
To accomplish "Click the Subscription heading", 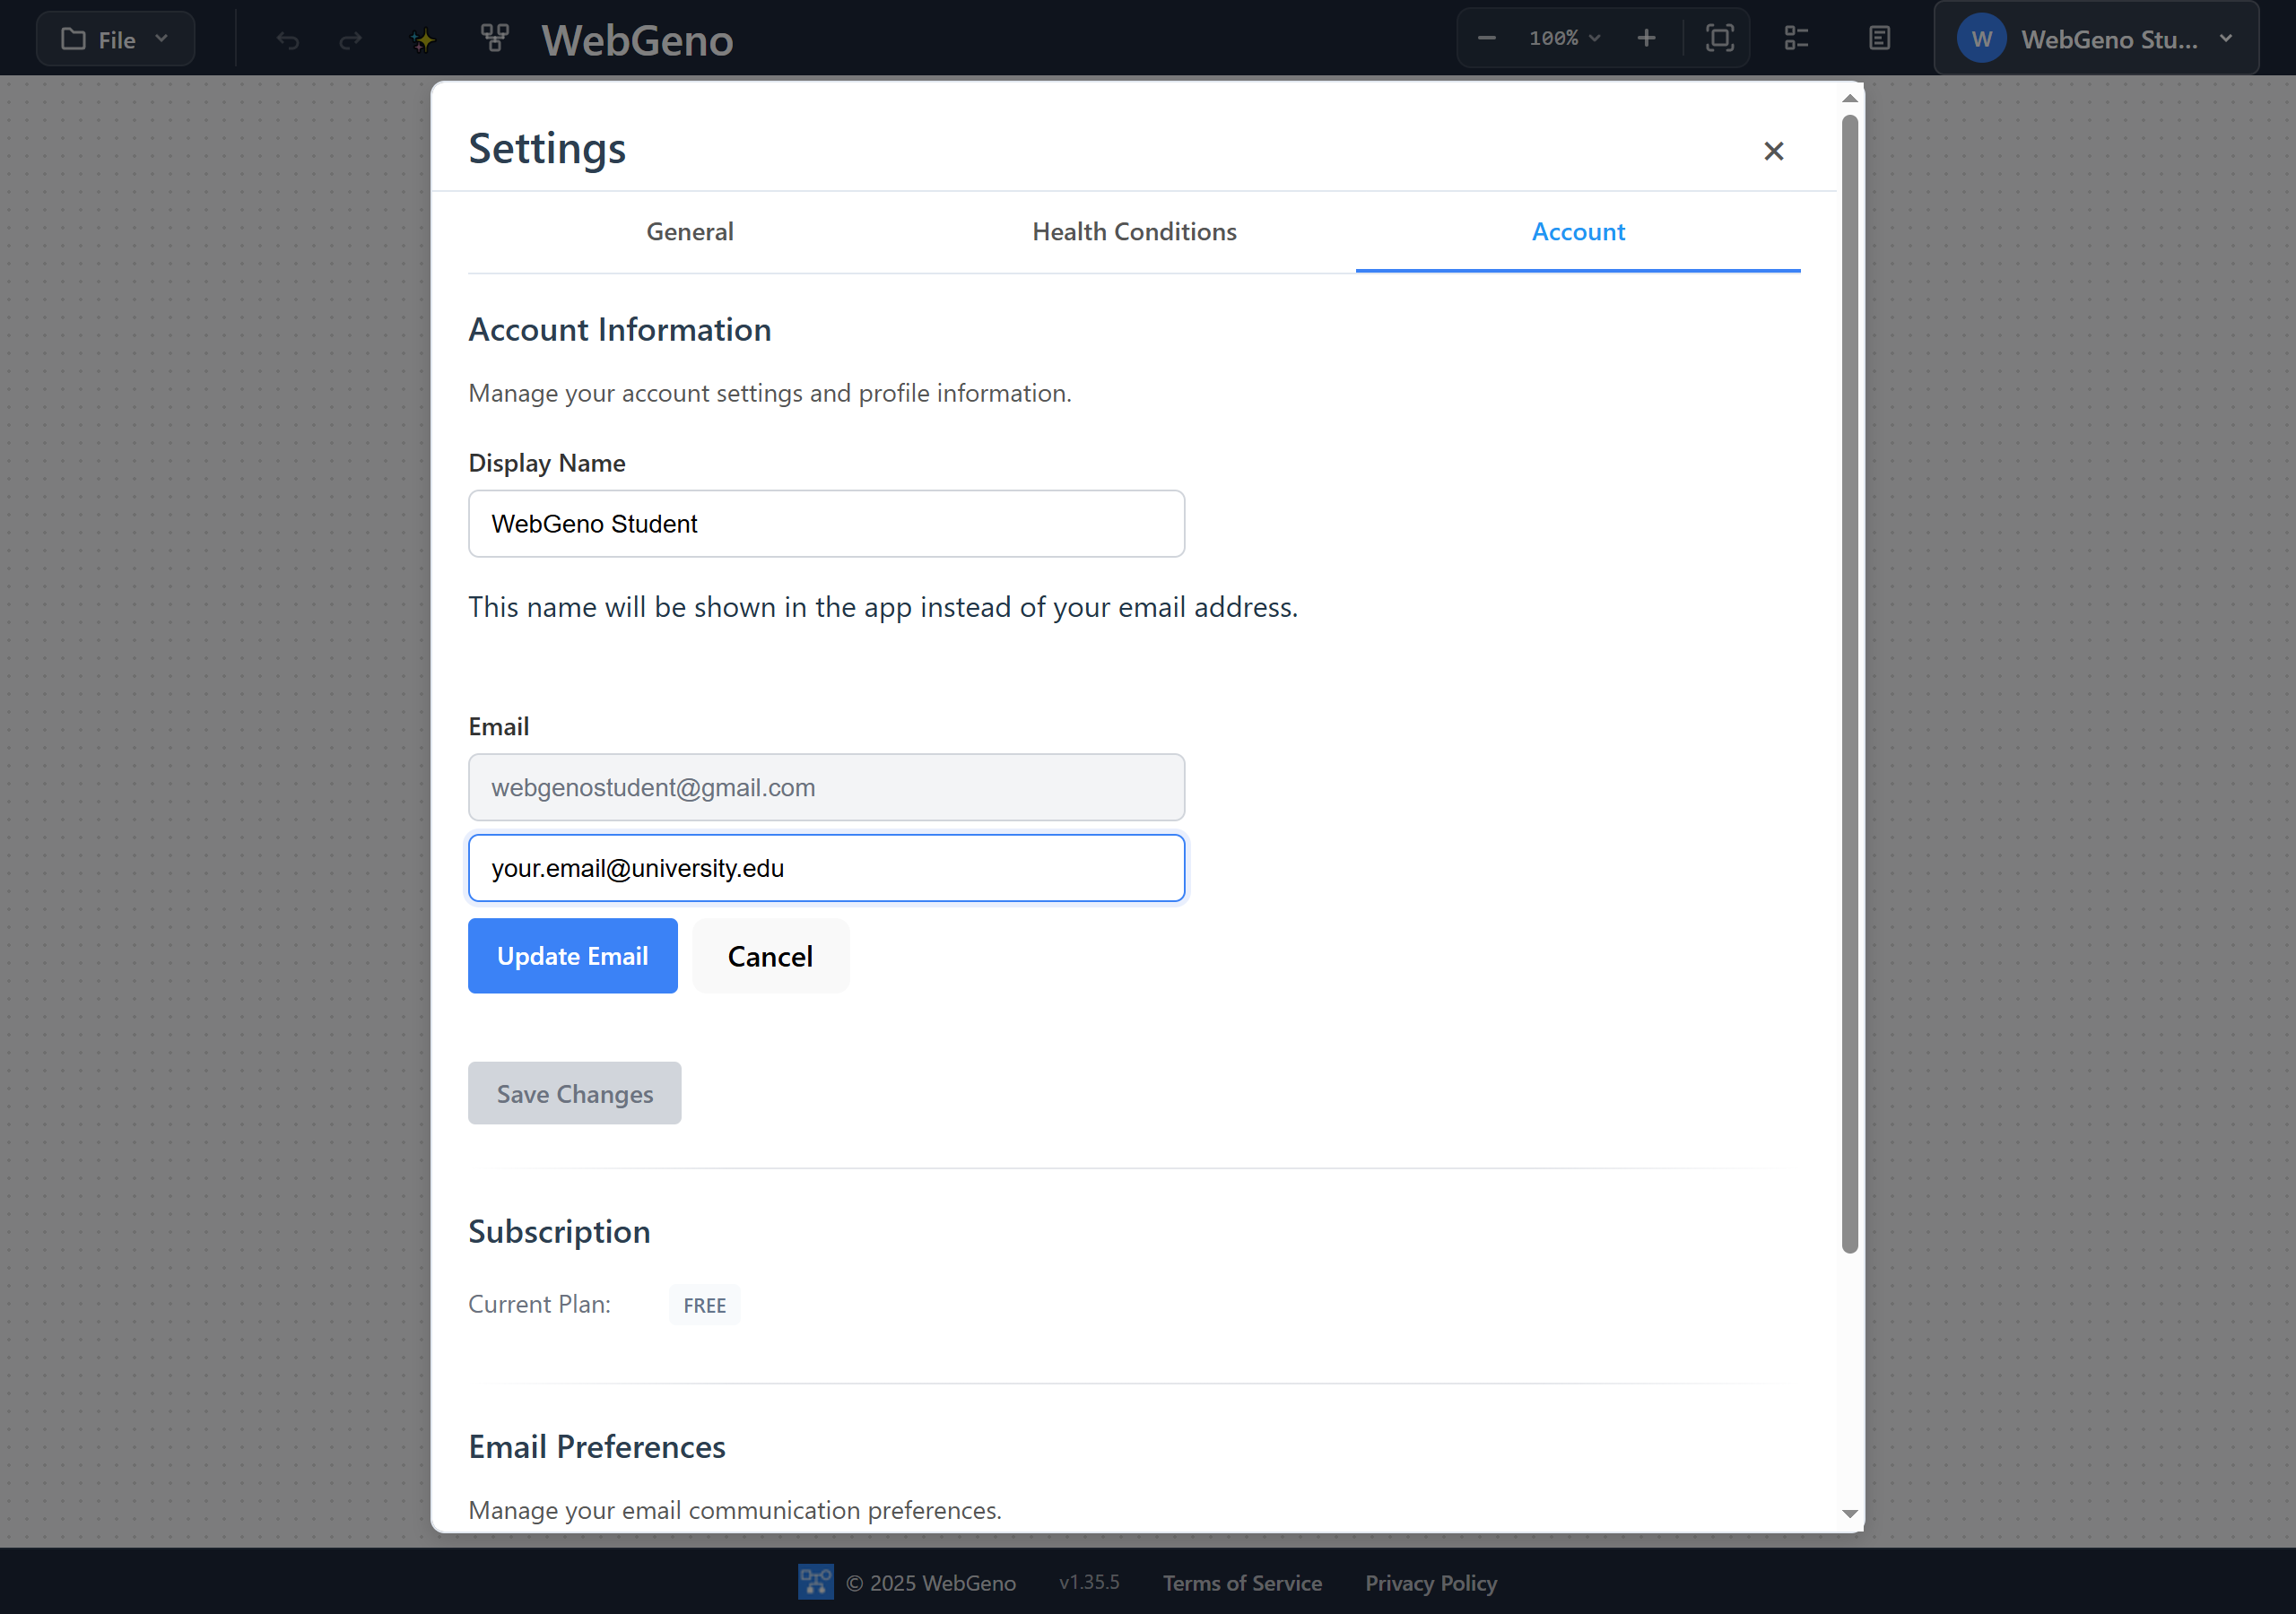I will (559, 1231).
